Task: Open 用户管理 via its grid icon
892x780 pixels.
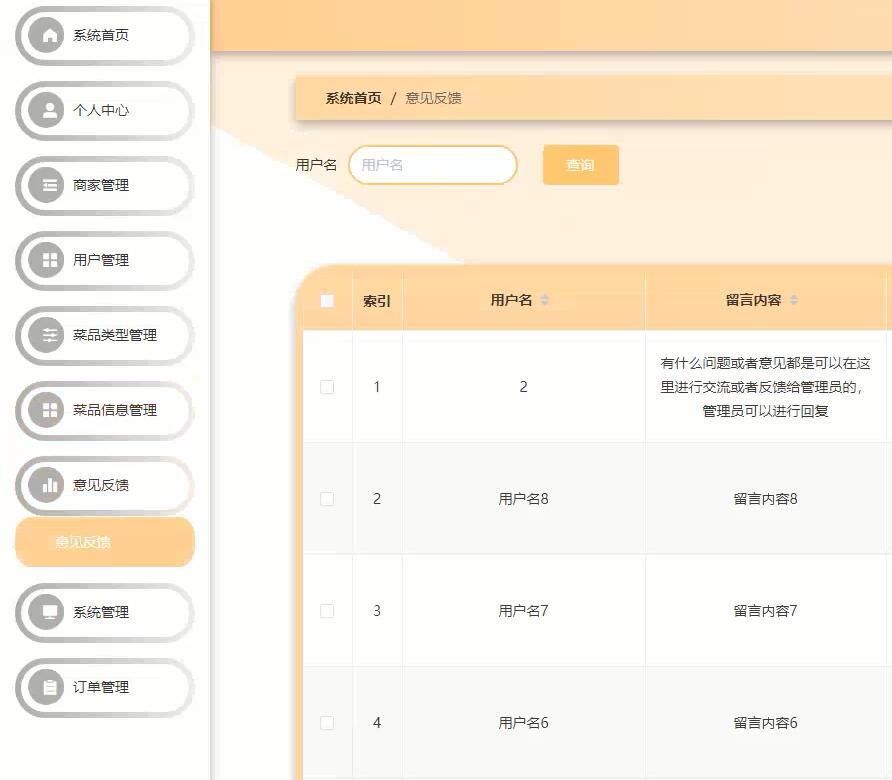Action: [48, 260]
